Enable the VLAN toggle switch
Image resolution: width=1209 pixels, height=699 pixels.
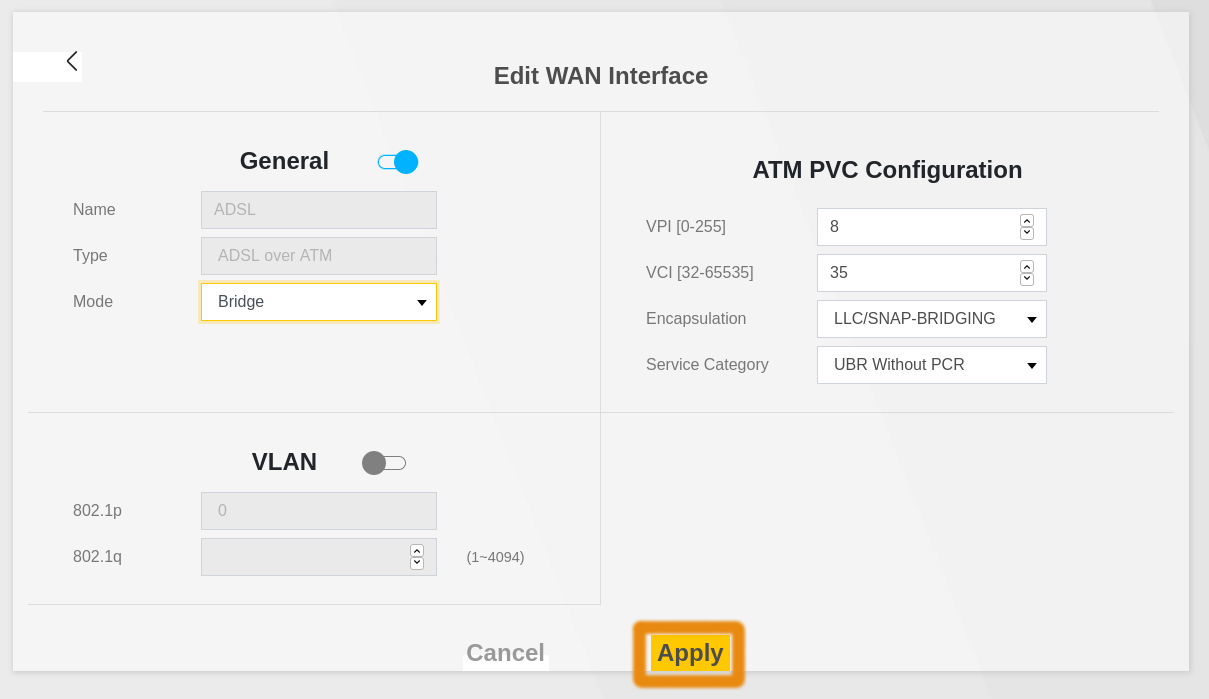click(384, 463)
